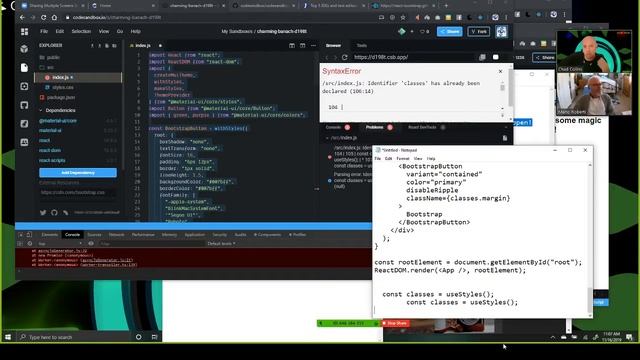This screenshot has width=640, height=360.
Task: Click the blue Share button
Action: tap(449, 31)
